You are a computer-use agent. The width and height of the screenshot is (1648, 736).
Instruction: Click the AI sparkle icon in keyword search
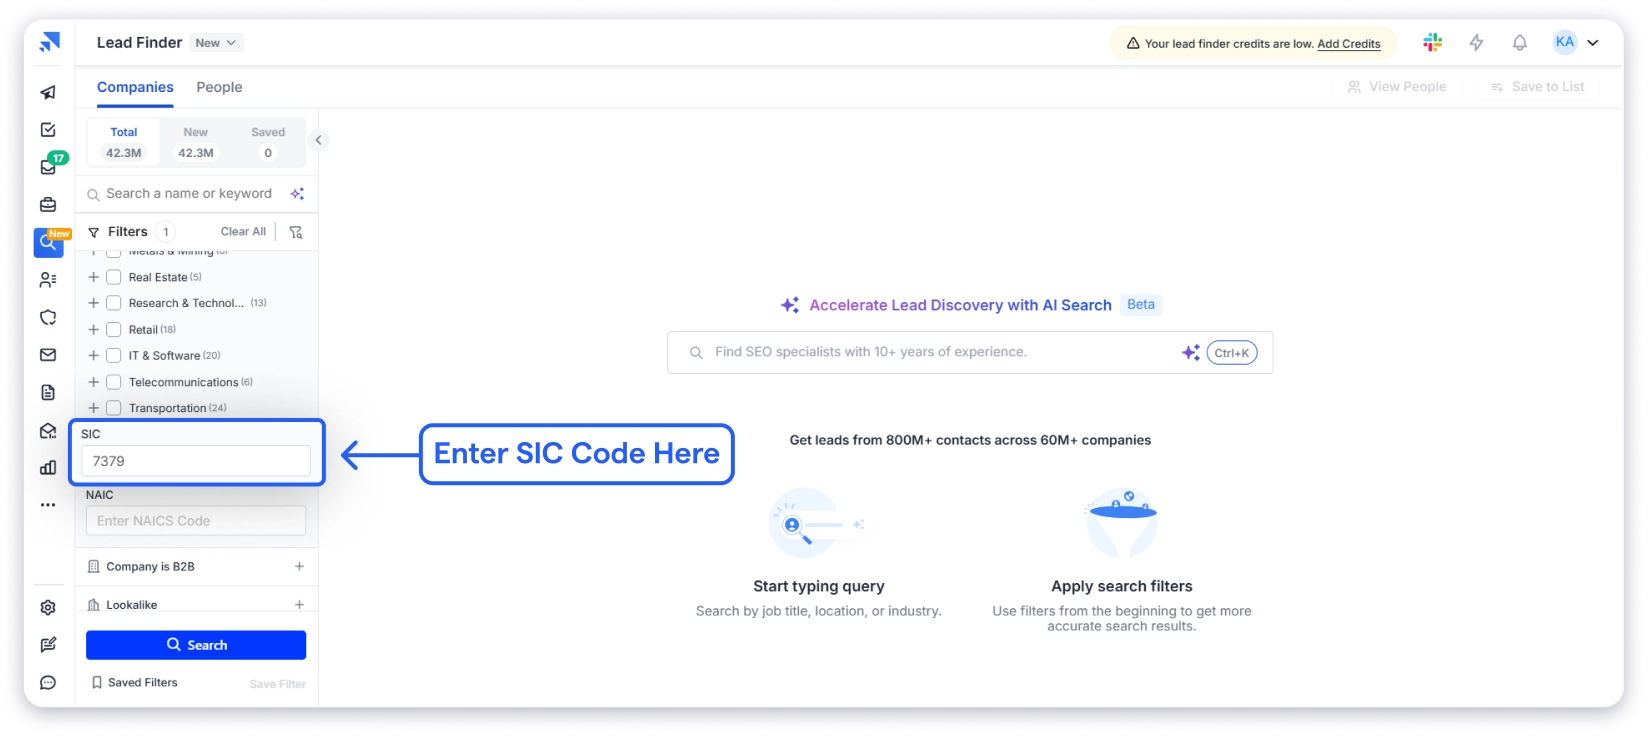point(297,194)
